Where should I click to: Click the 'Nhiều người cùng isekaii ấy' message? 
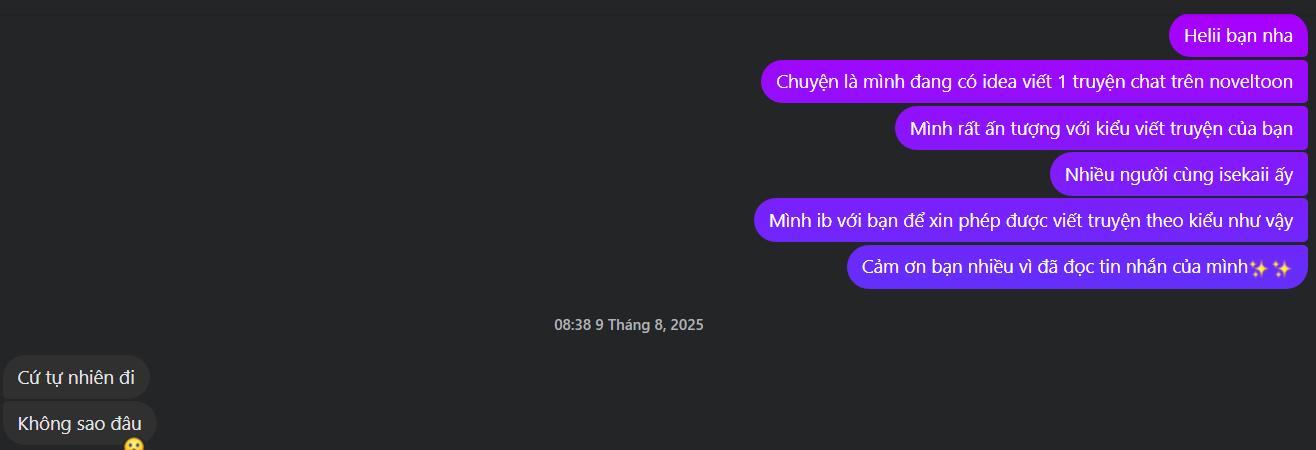pos(1179,174)
